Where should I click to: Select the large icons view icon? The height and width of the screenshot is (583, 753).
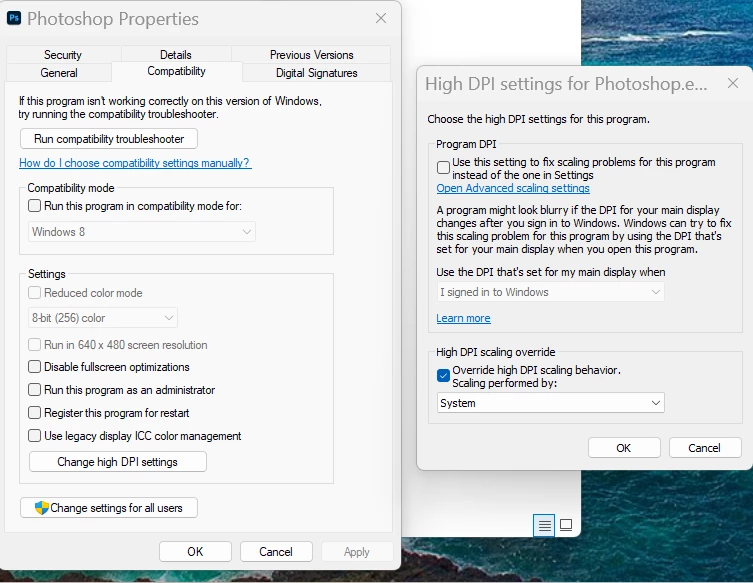(566, 525)
